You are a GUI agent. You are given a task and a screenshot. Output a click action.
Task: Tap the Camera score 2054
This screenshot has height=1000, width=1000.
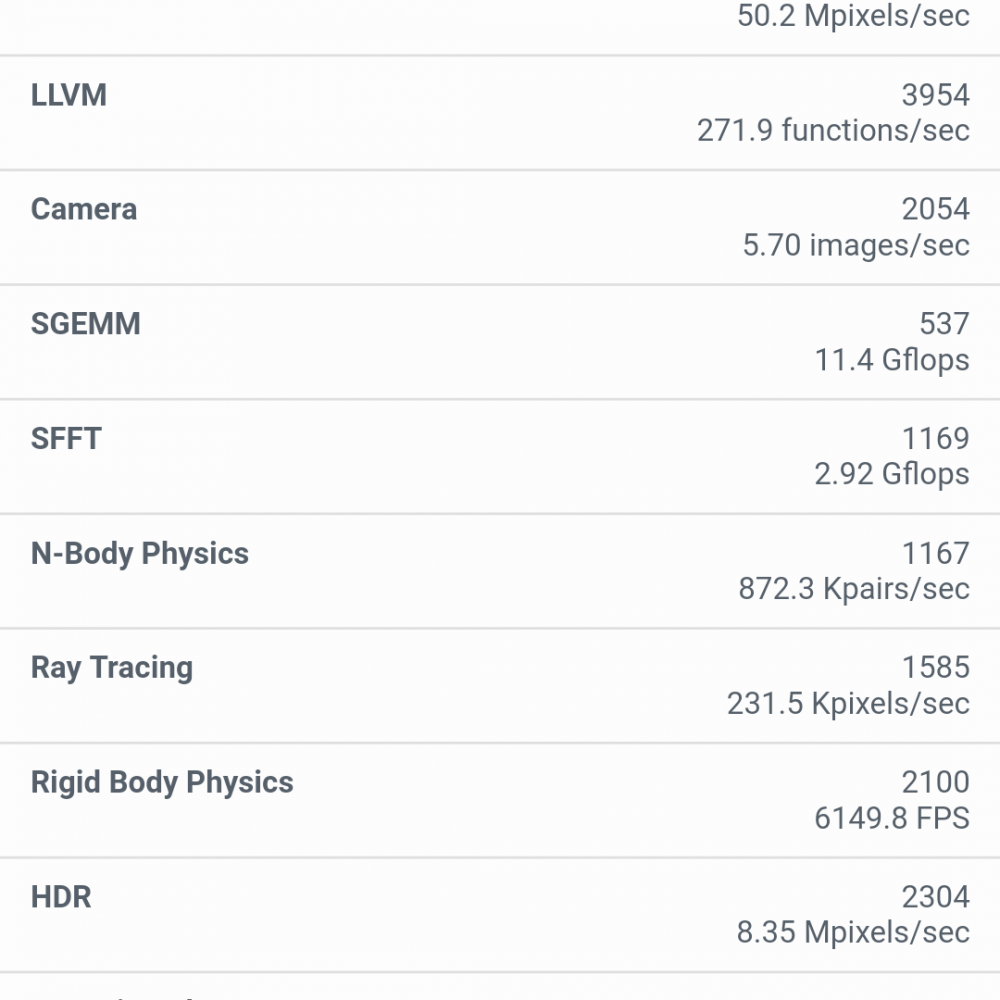pos(936,209)
